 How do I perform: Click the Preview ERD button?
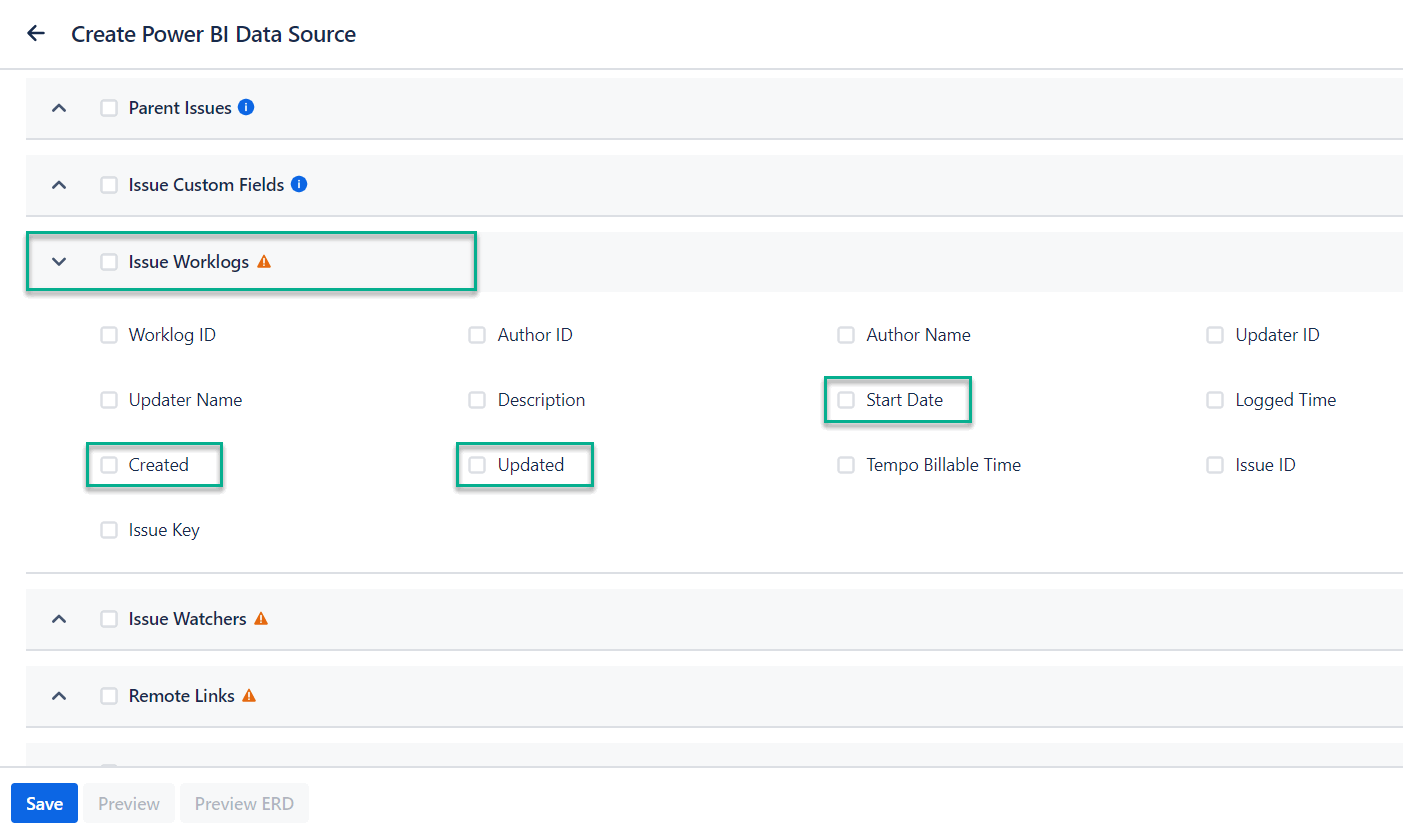pyautogui.click(x=244, y=804)
